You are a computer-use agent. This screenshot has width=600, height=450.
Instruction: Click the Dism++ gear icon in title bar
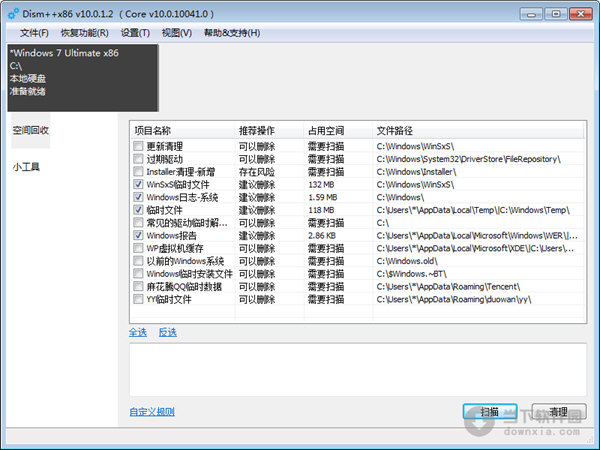tap(13, 14)
